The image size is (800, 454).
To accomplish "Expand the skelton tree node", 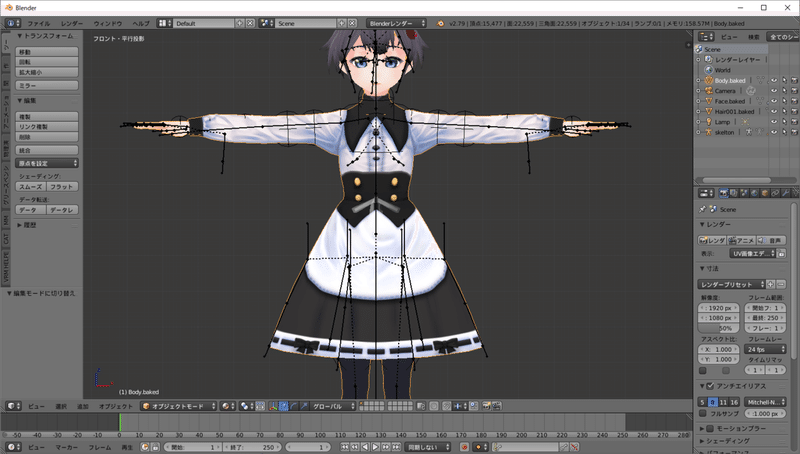I will pos(698,132).
